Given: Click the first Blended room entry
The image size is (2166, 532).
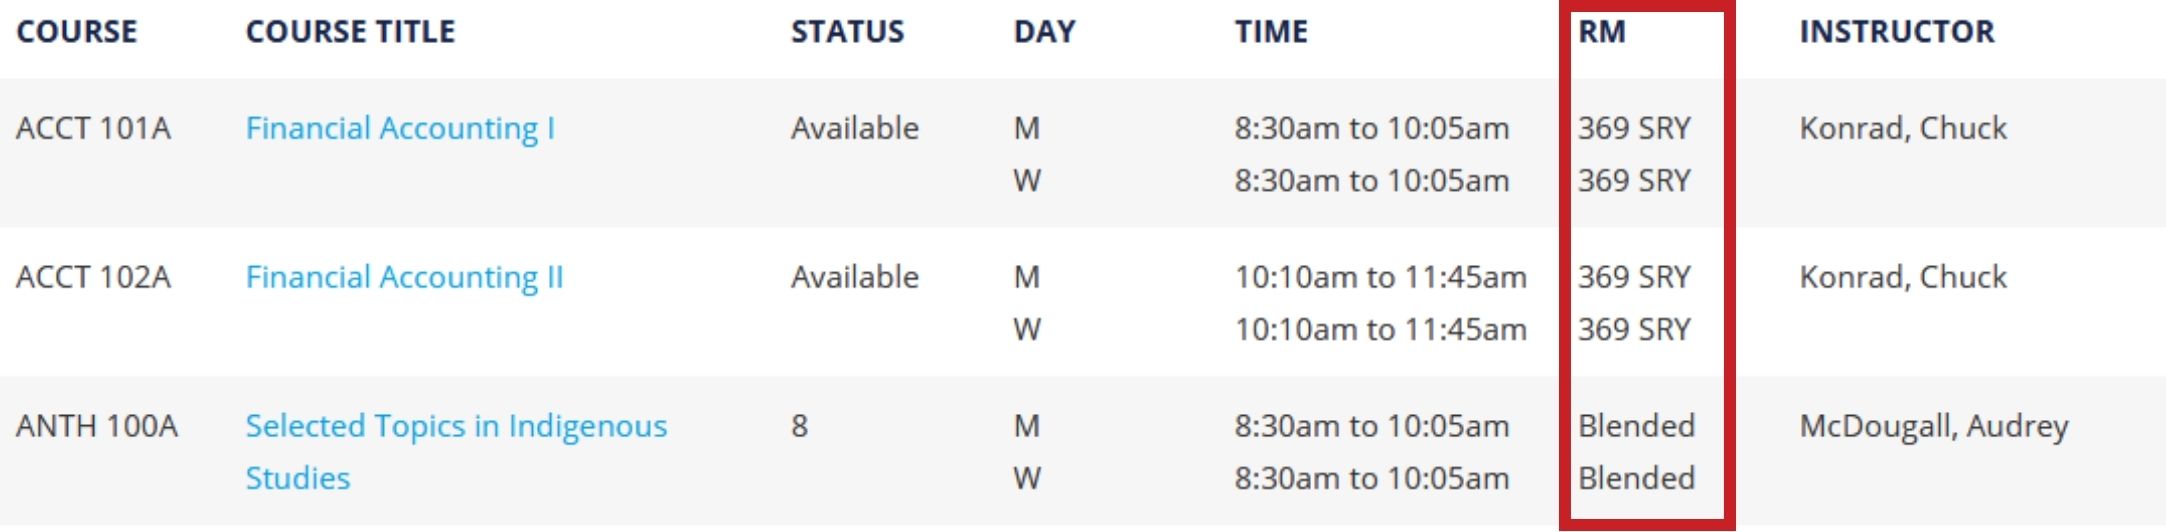Looking at the screenshot, I should click(x=1636, y=427).
